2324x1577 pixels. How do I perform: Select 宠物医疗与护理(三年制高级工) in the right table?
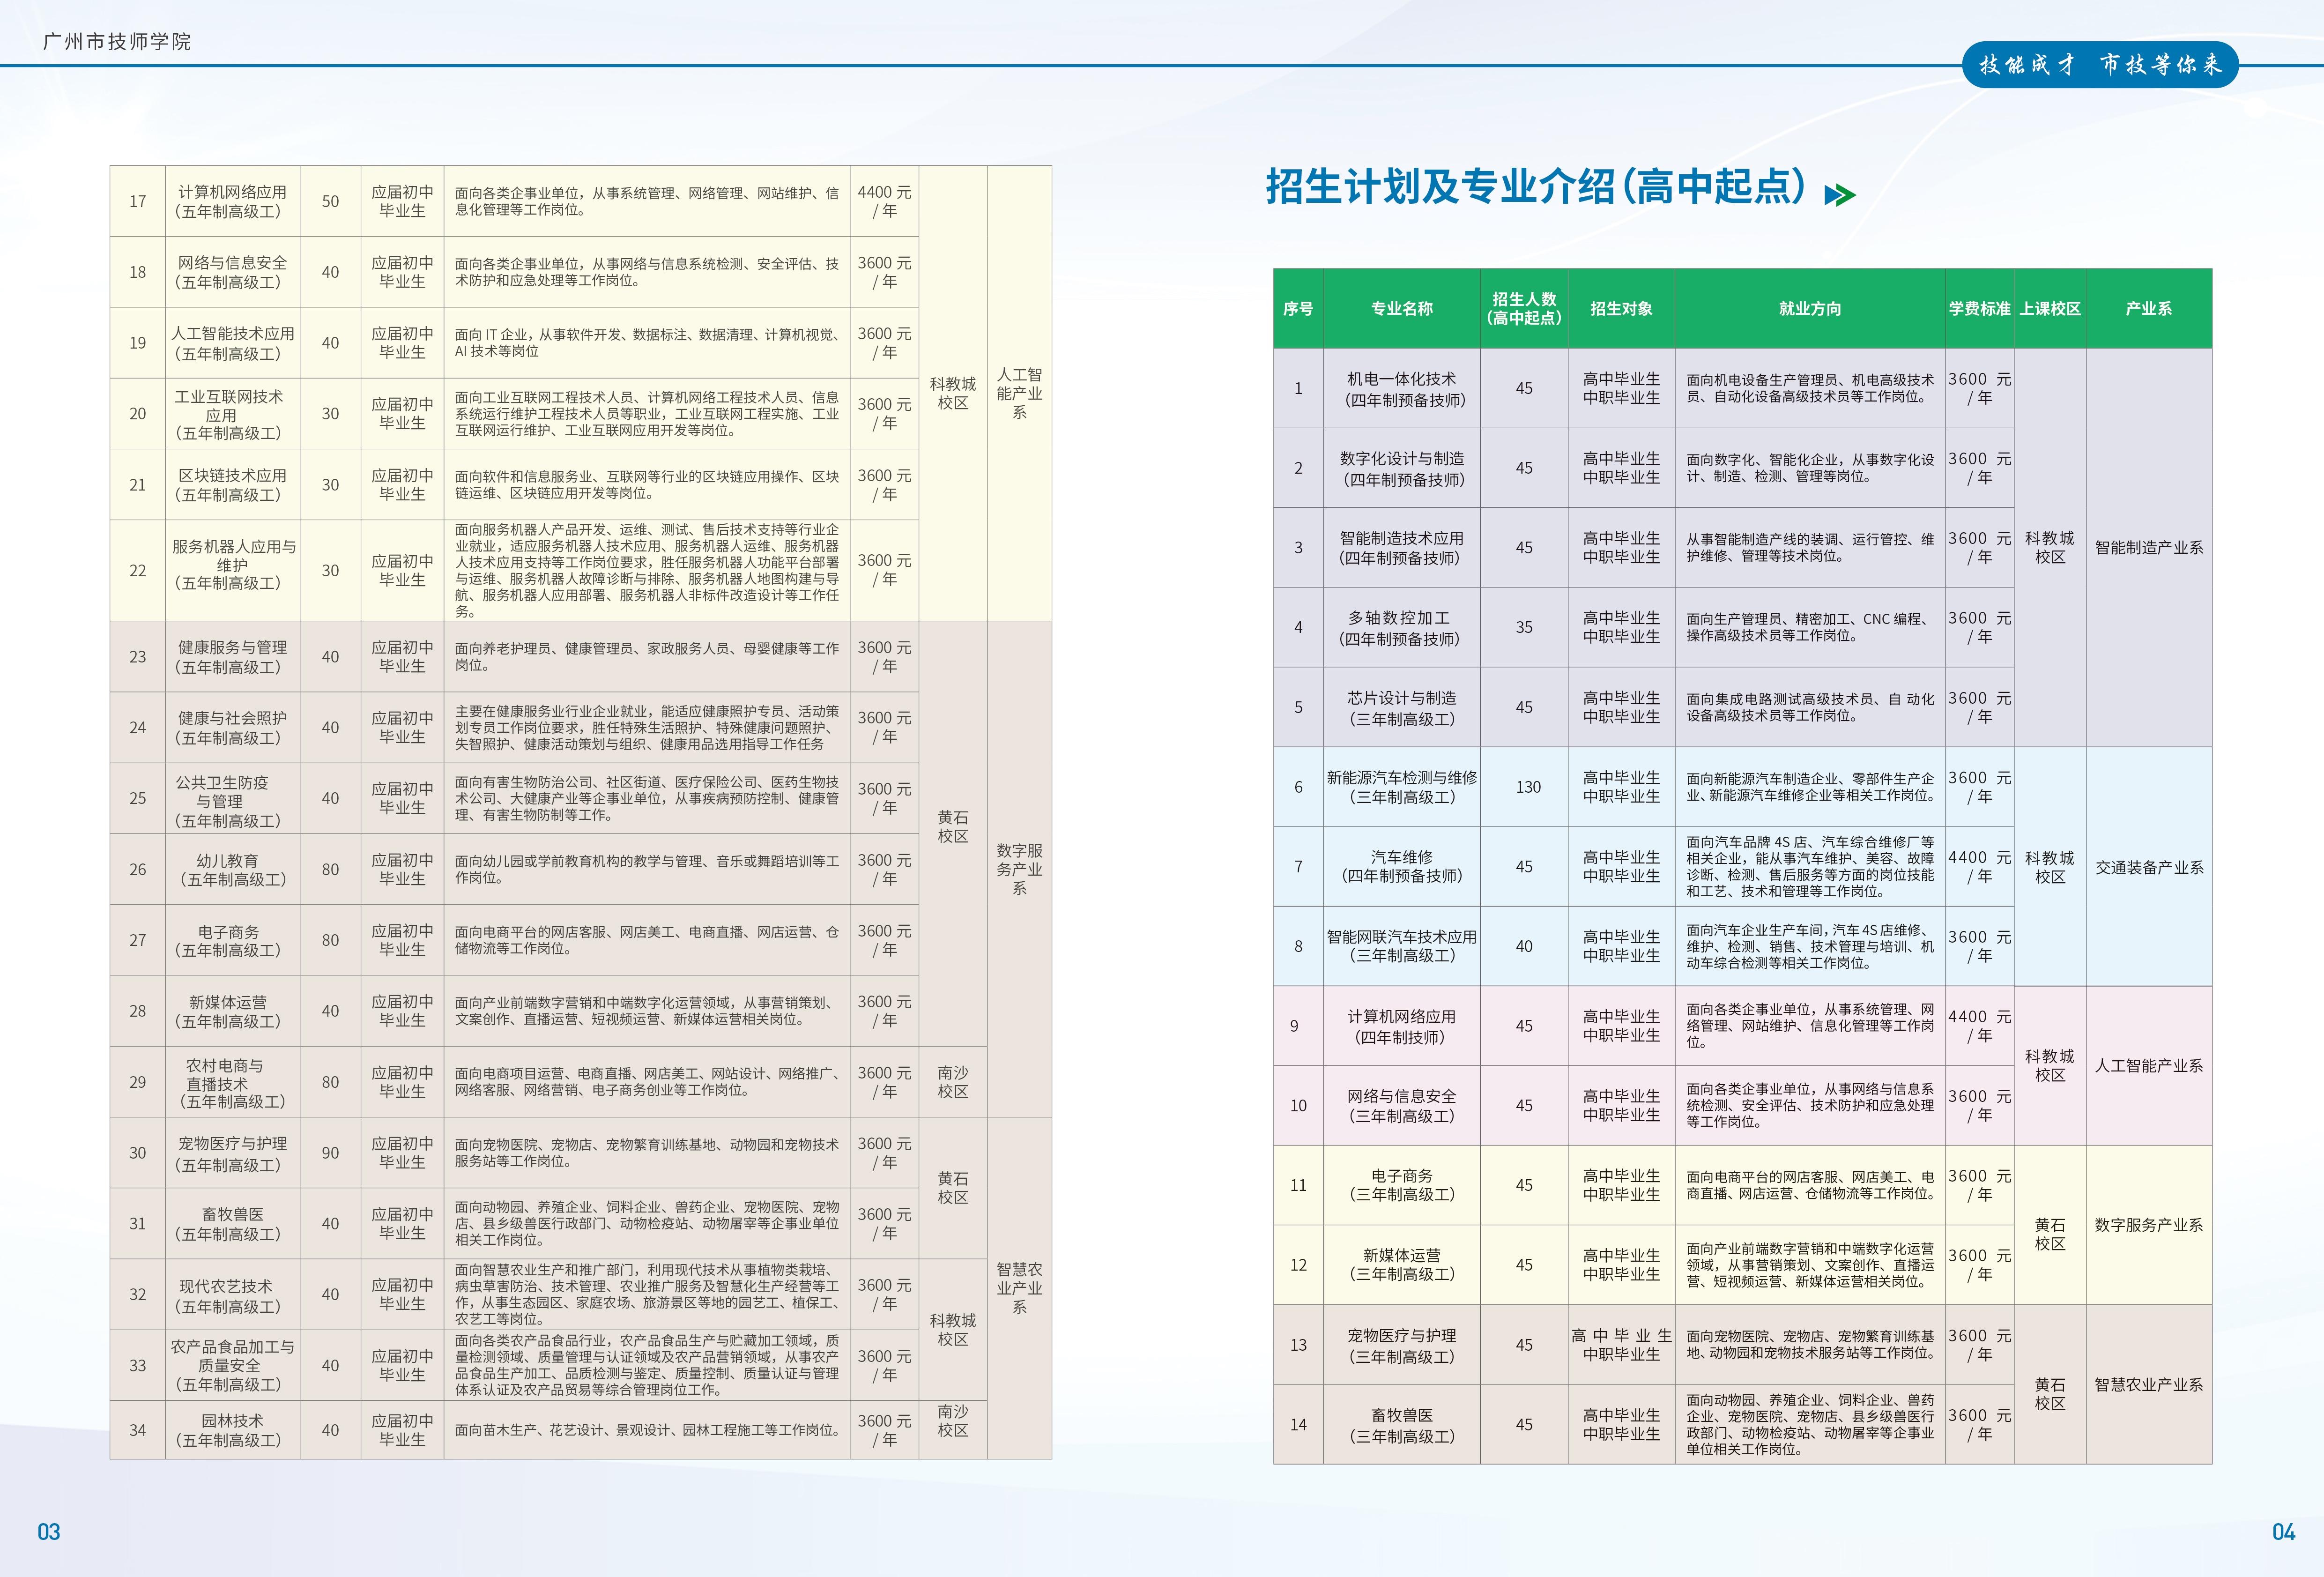1401,1345
